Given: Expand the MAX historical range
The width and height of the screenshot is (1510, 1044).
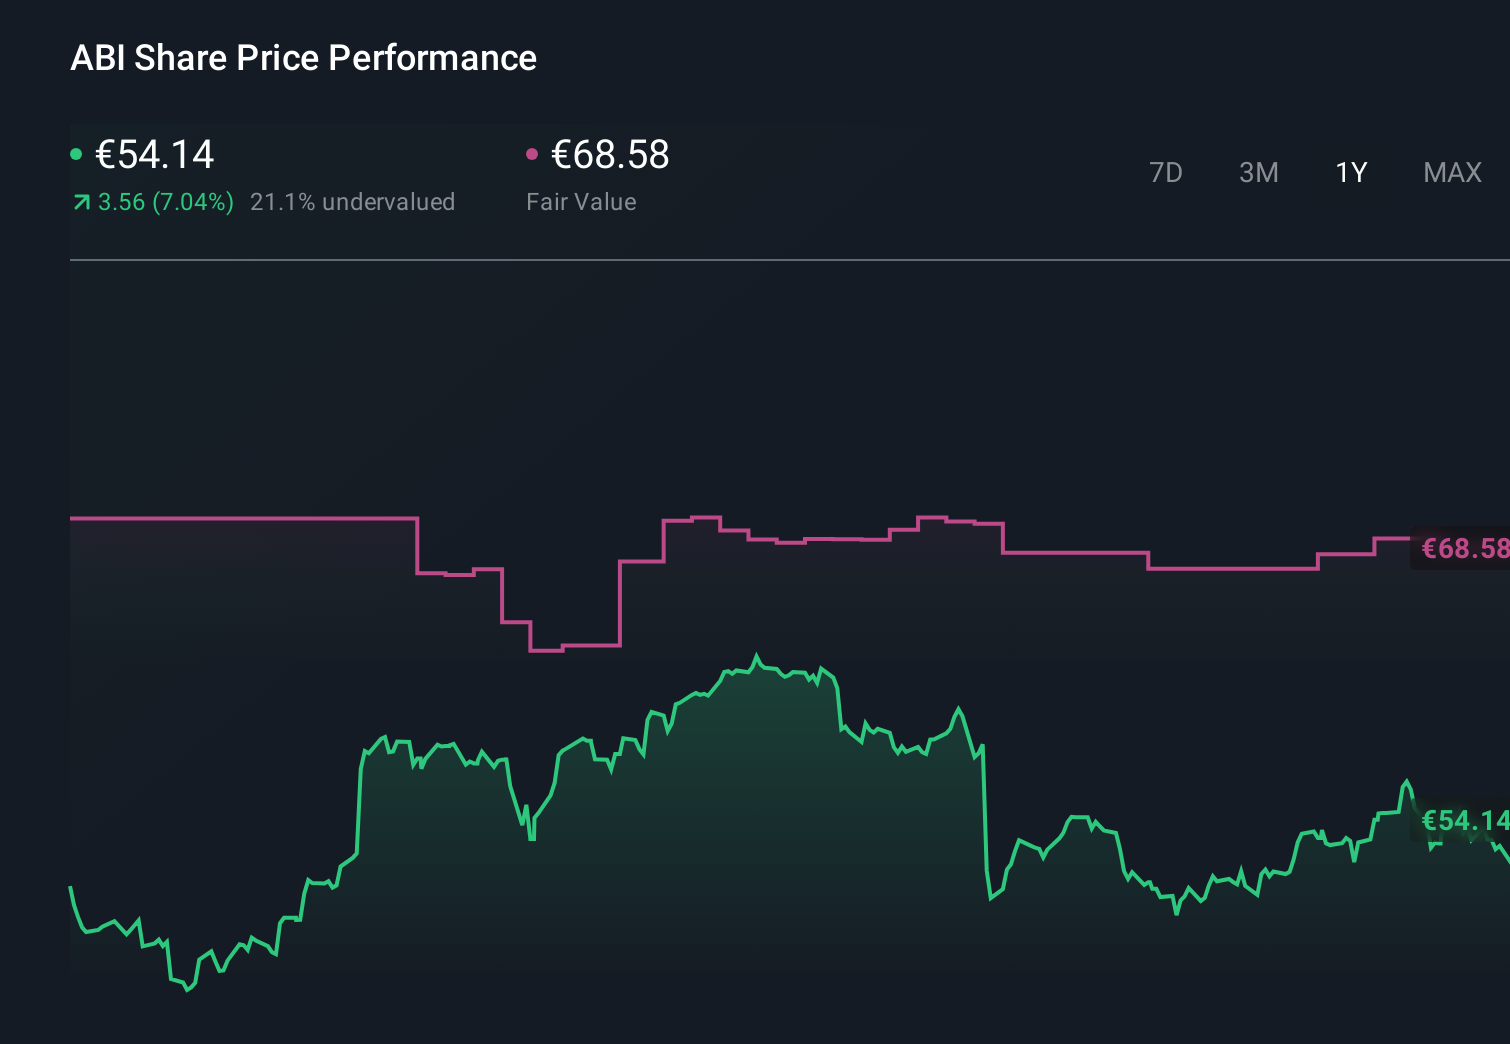Looking at the screenshot, I should pos(1451,172).
